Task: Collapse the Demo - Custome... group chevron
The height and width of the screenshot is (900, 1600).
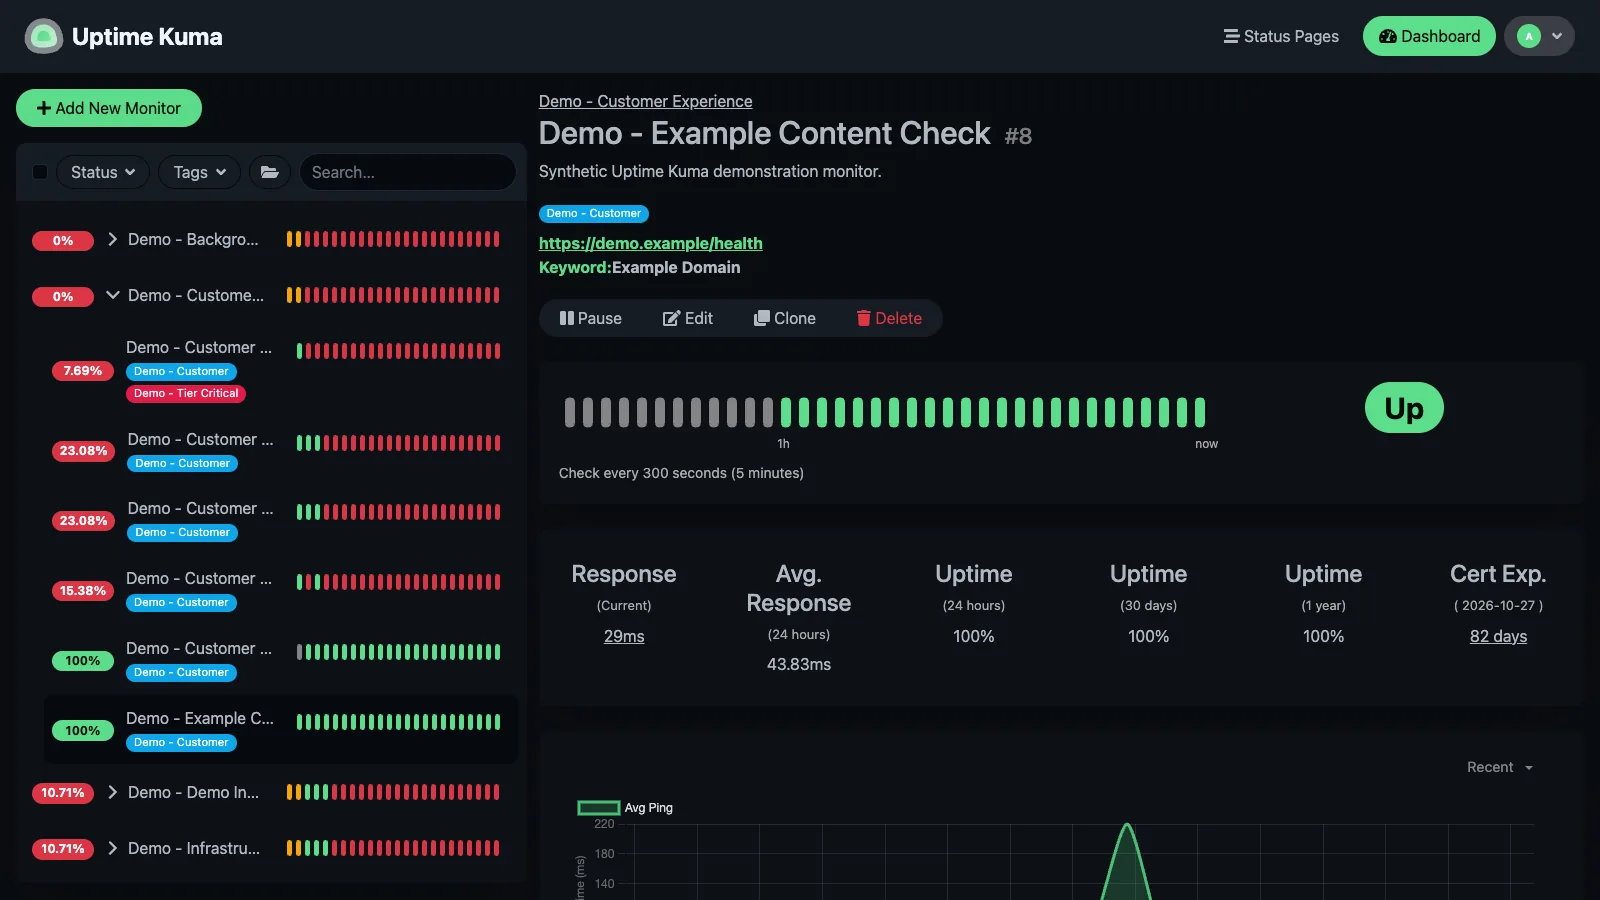Action: coord(112,295)
